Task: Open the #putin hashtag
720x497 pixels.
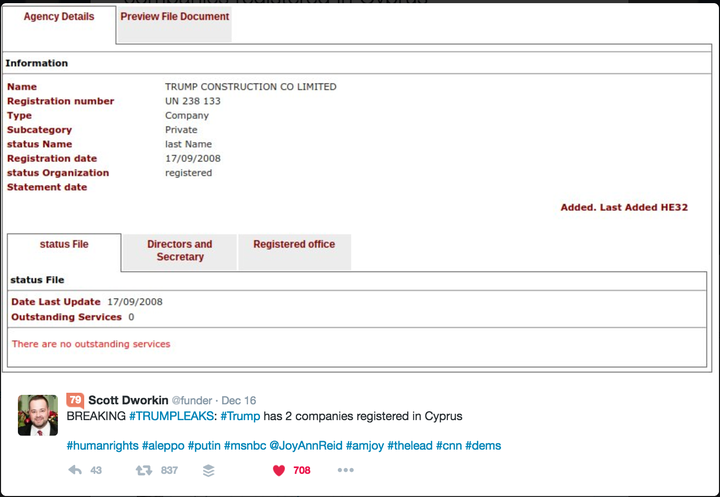Action: [204, 446]
